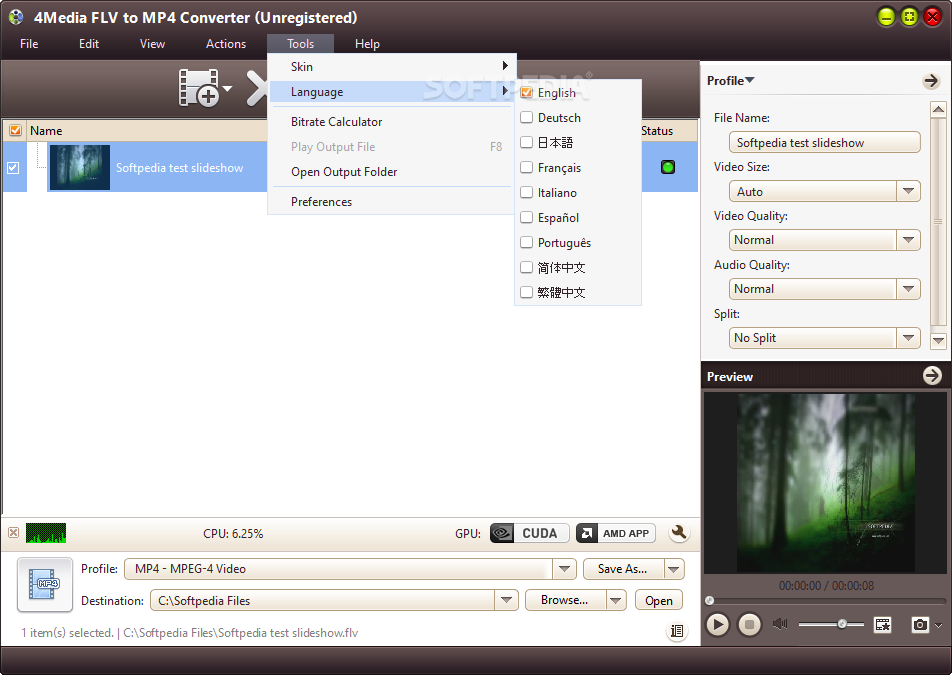
Task: Click the green CPU usage graph
Action: tap(46, 533)
